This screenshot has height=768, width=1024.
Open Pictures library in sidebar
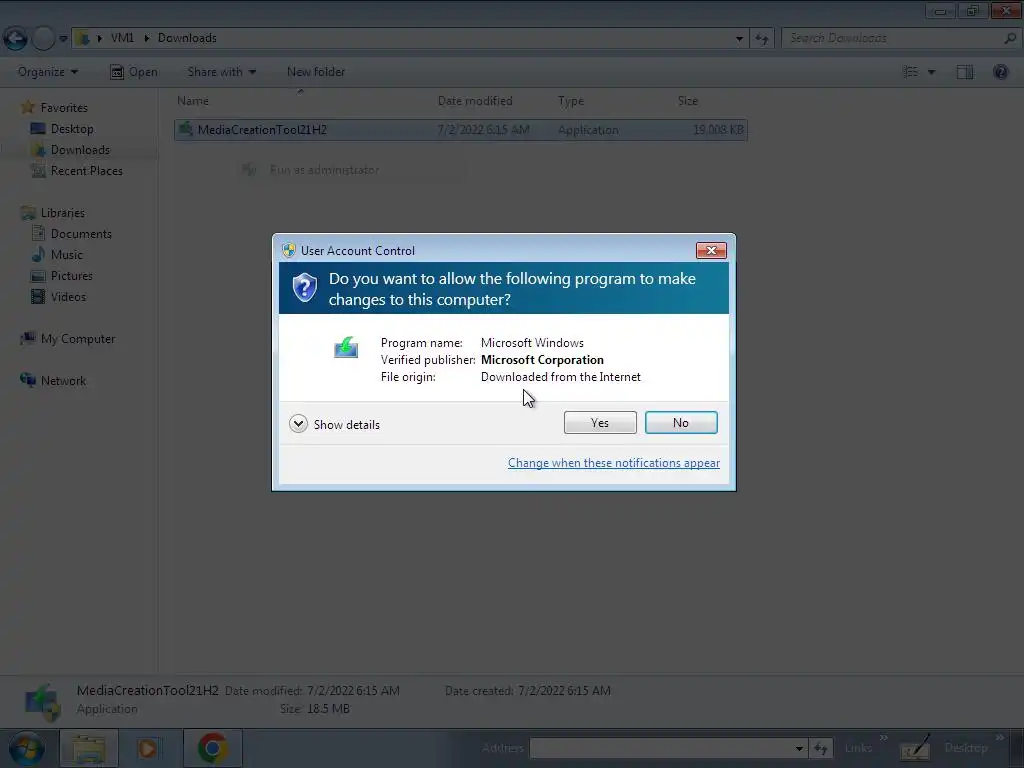[x=72, y=276]
